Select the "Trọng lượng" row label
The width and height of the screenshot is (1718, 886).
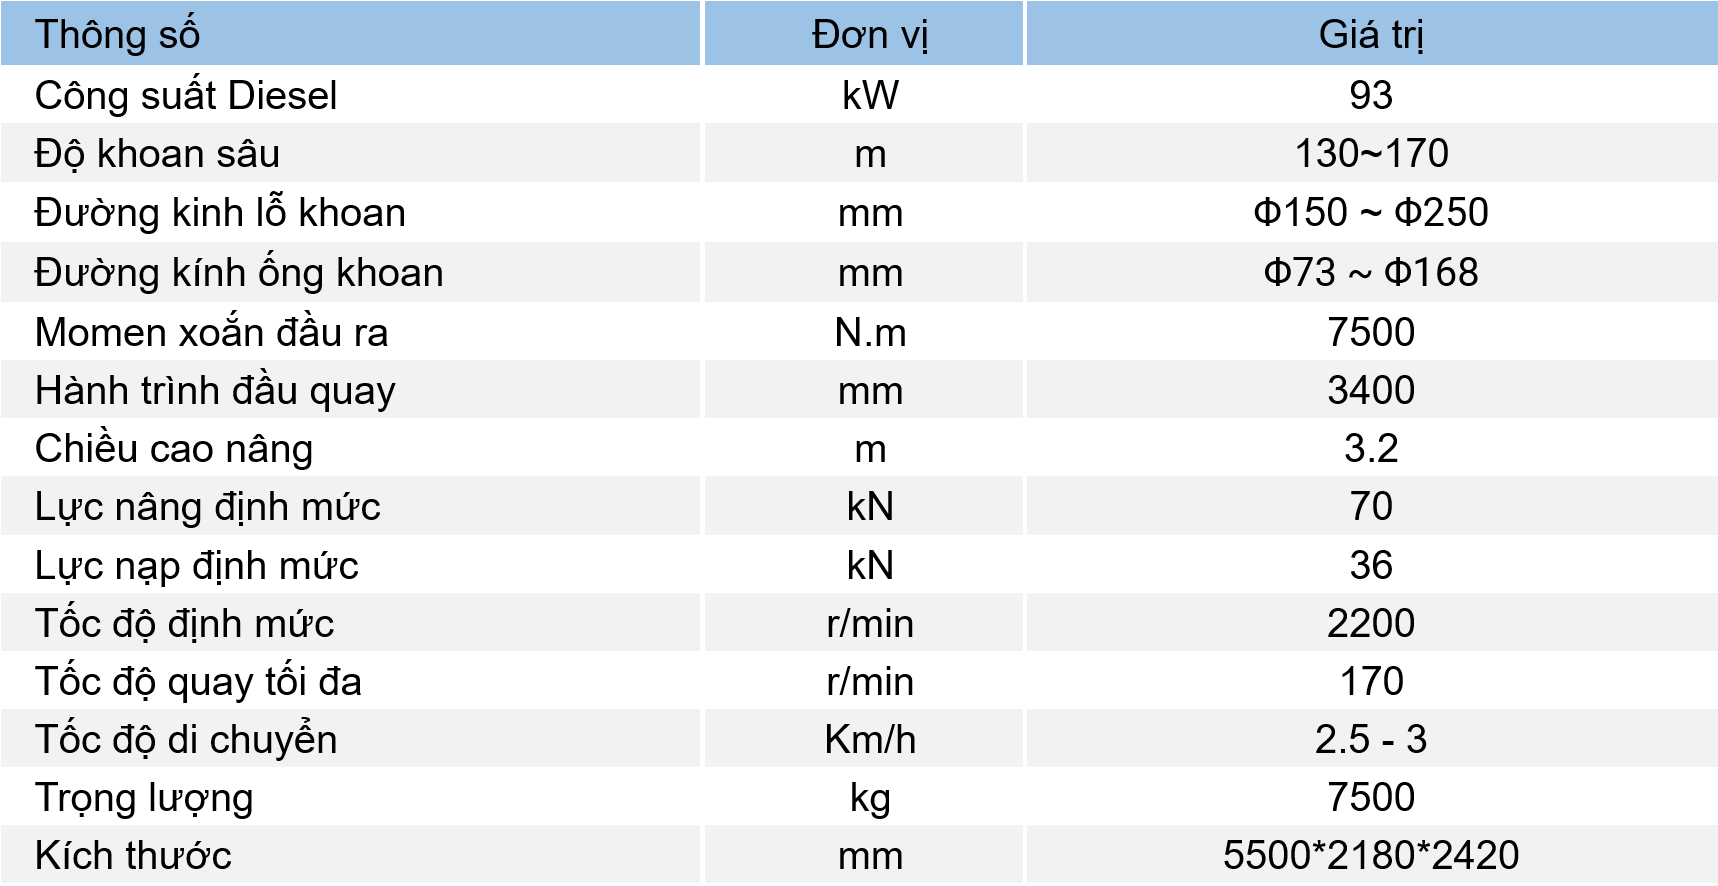(x=144, y=798)
